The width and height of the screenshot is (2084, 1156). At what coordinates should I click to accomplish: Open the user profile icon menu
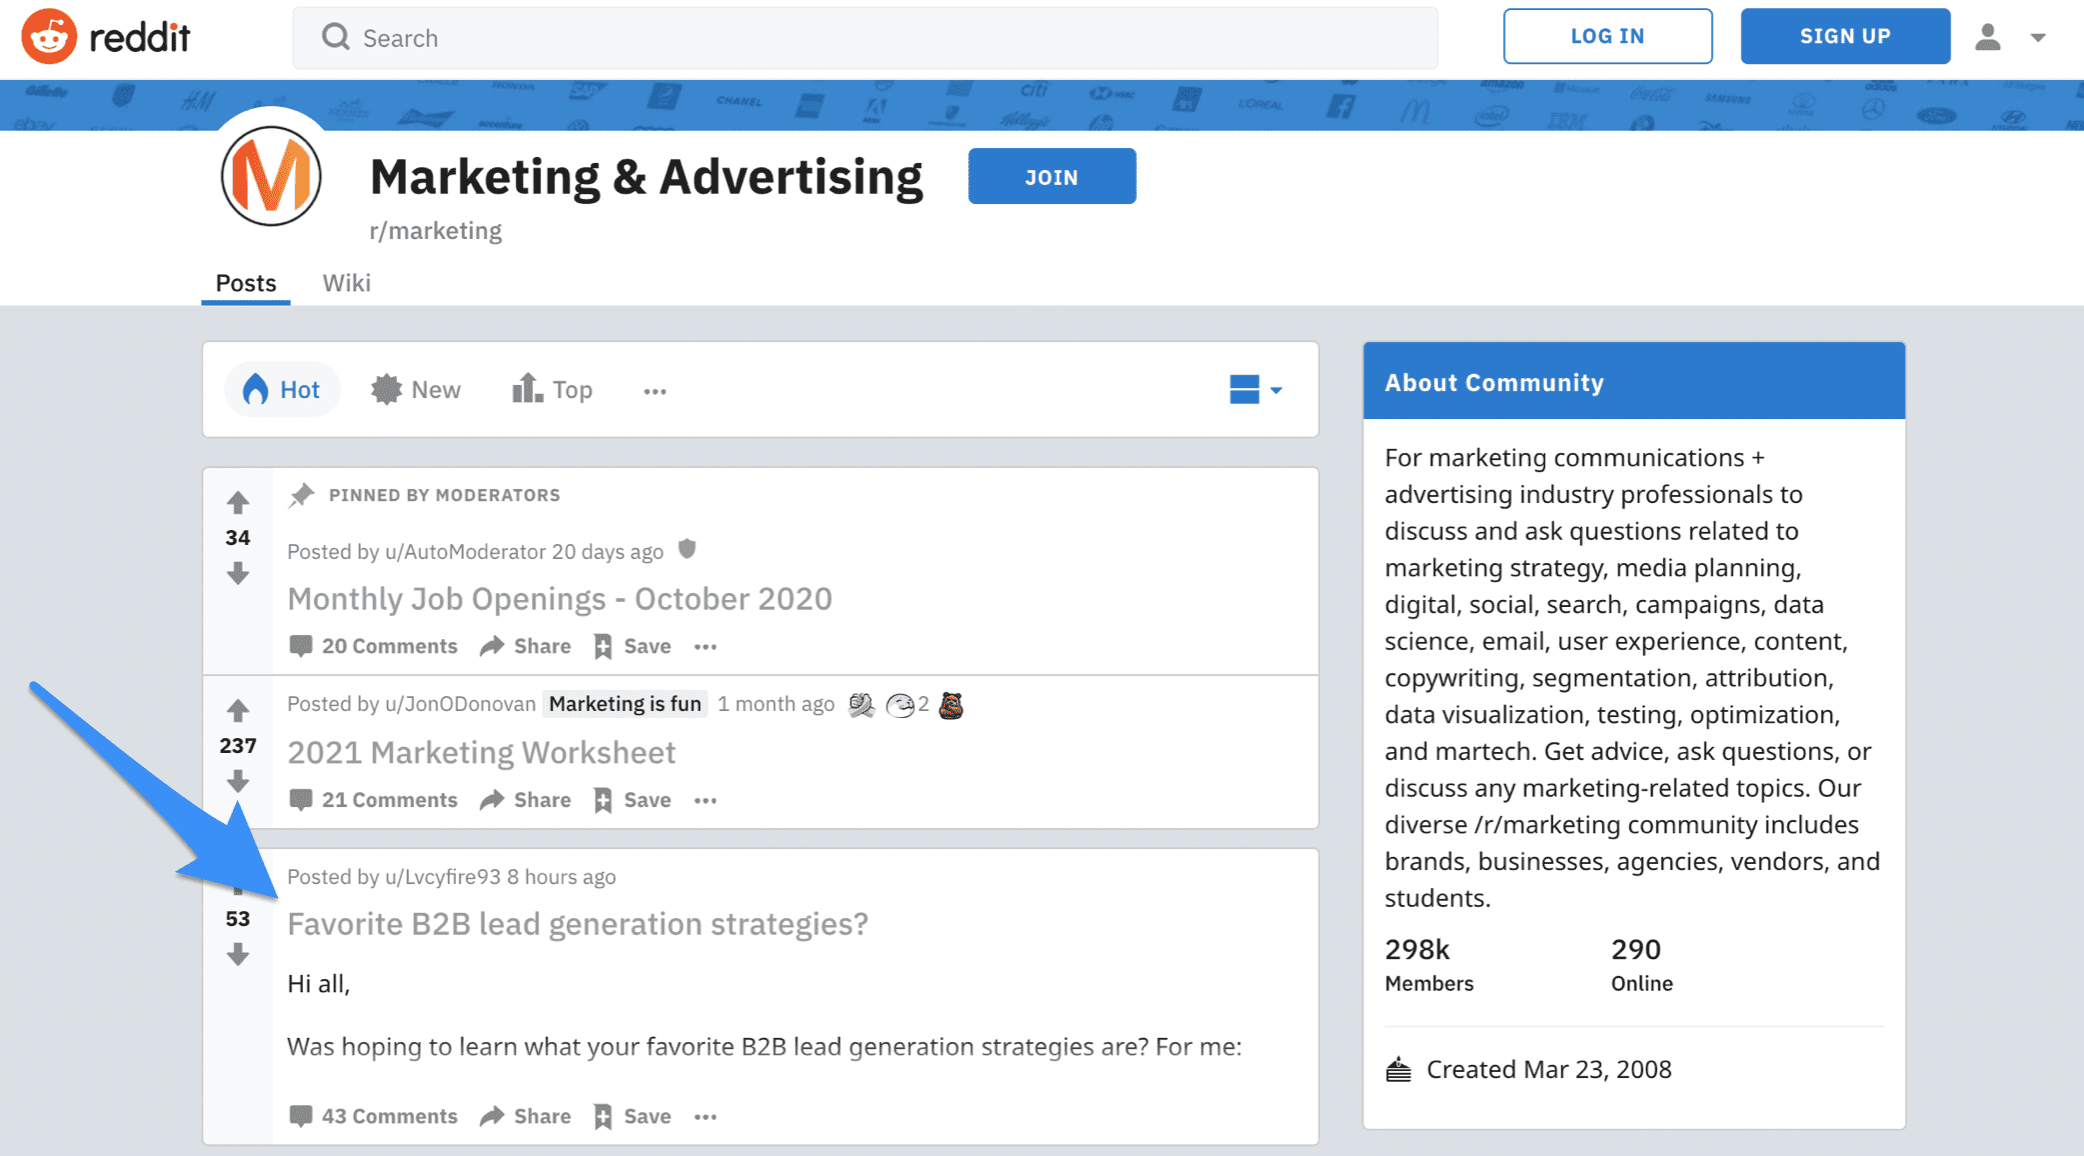coord(1988,37)
